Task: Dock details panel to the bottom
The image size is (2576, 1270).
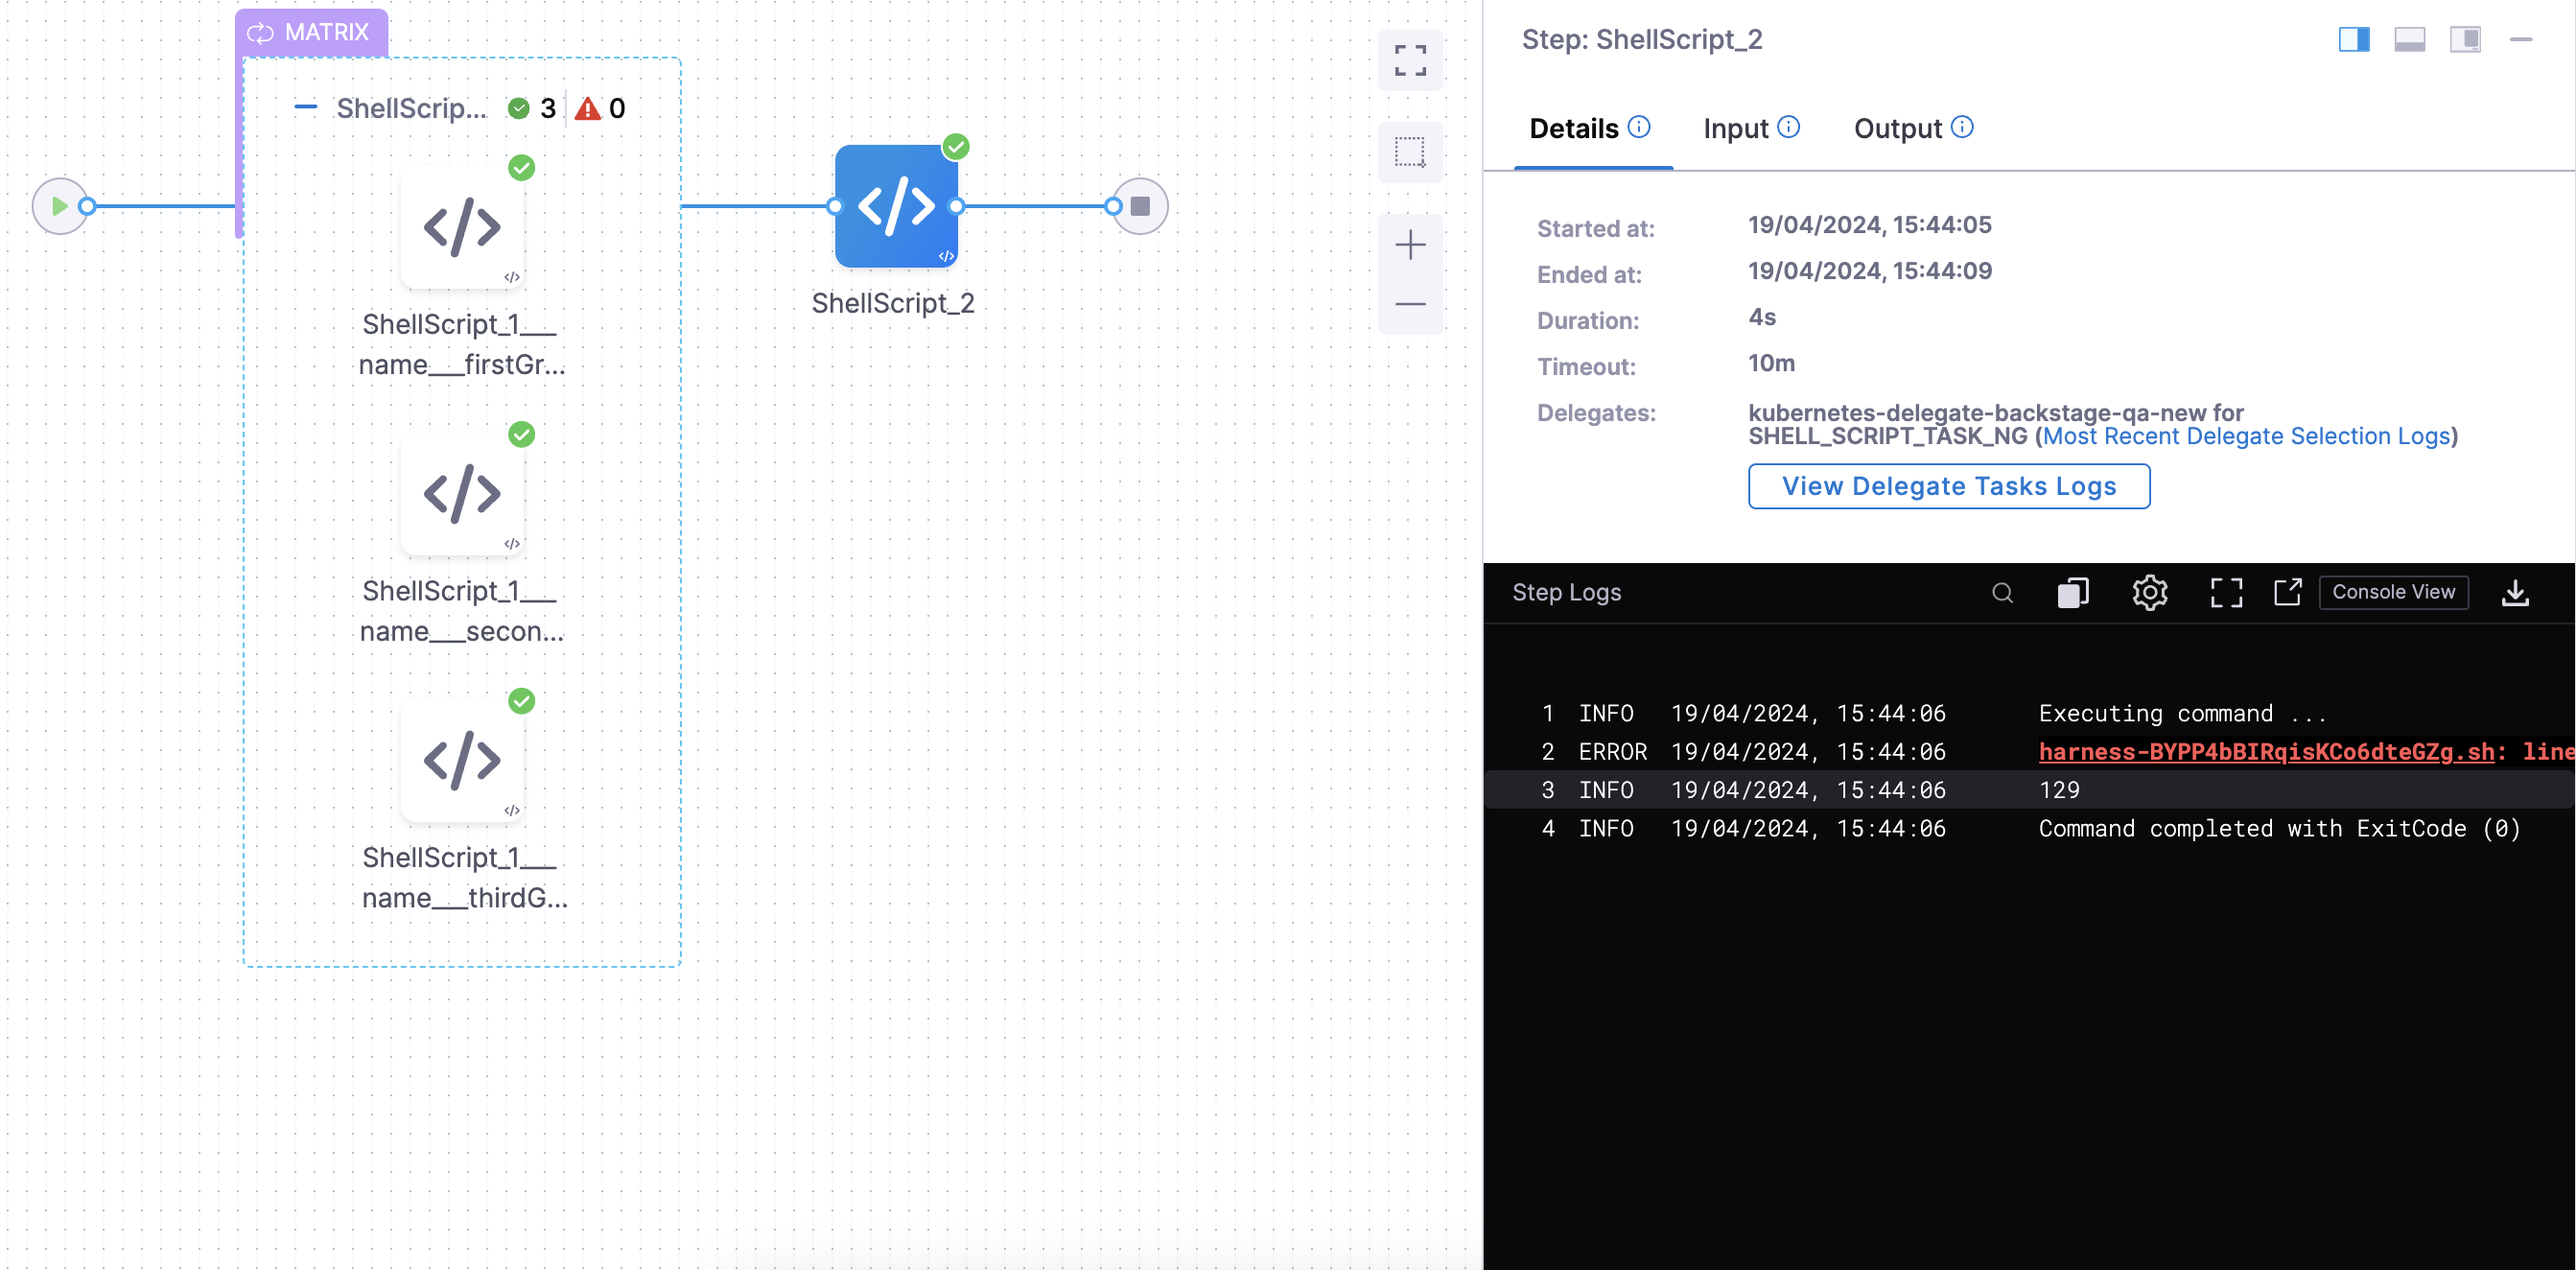Action: point(2409,40)
